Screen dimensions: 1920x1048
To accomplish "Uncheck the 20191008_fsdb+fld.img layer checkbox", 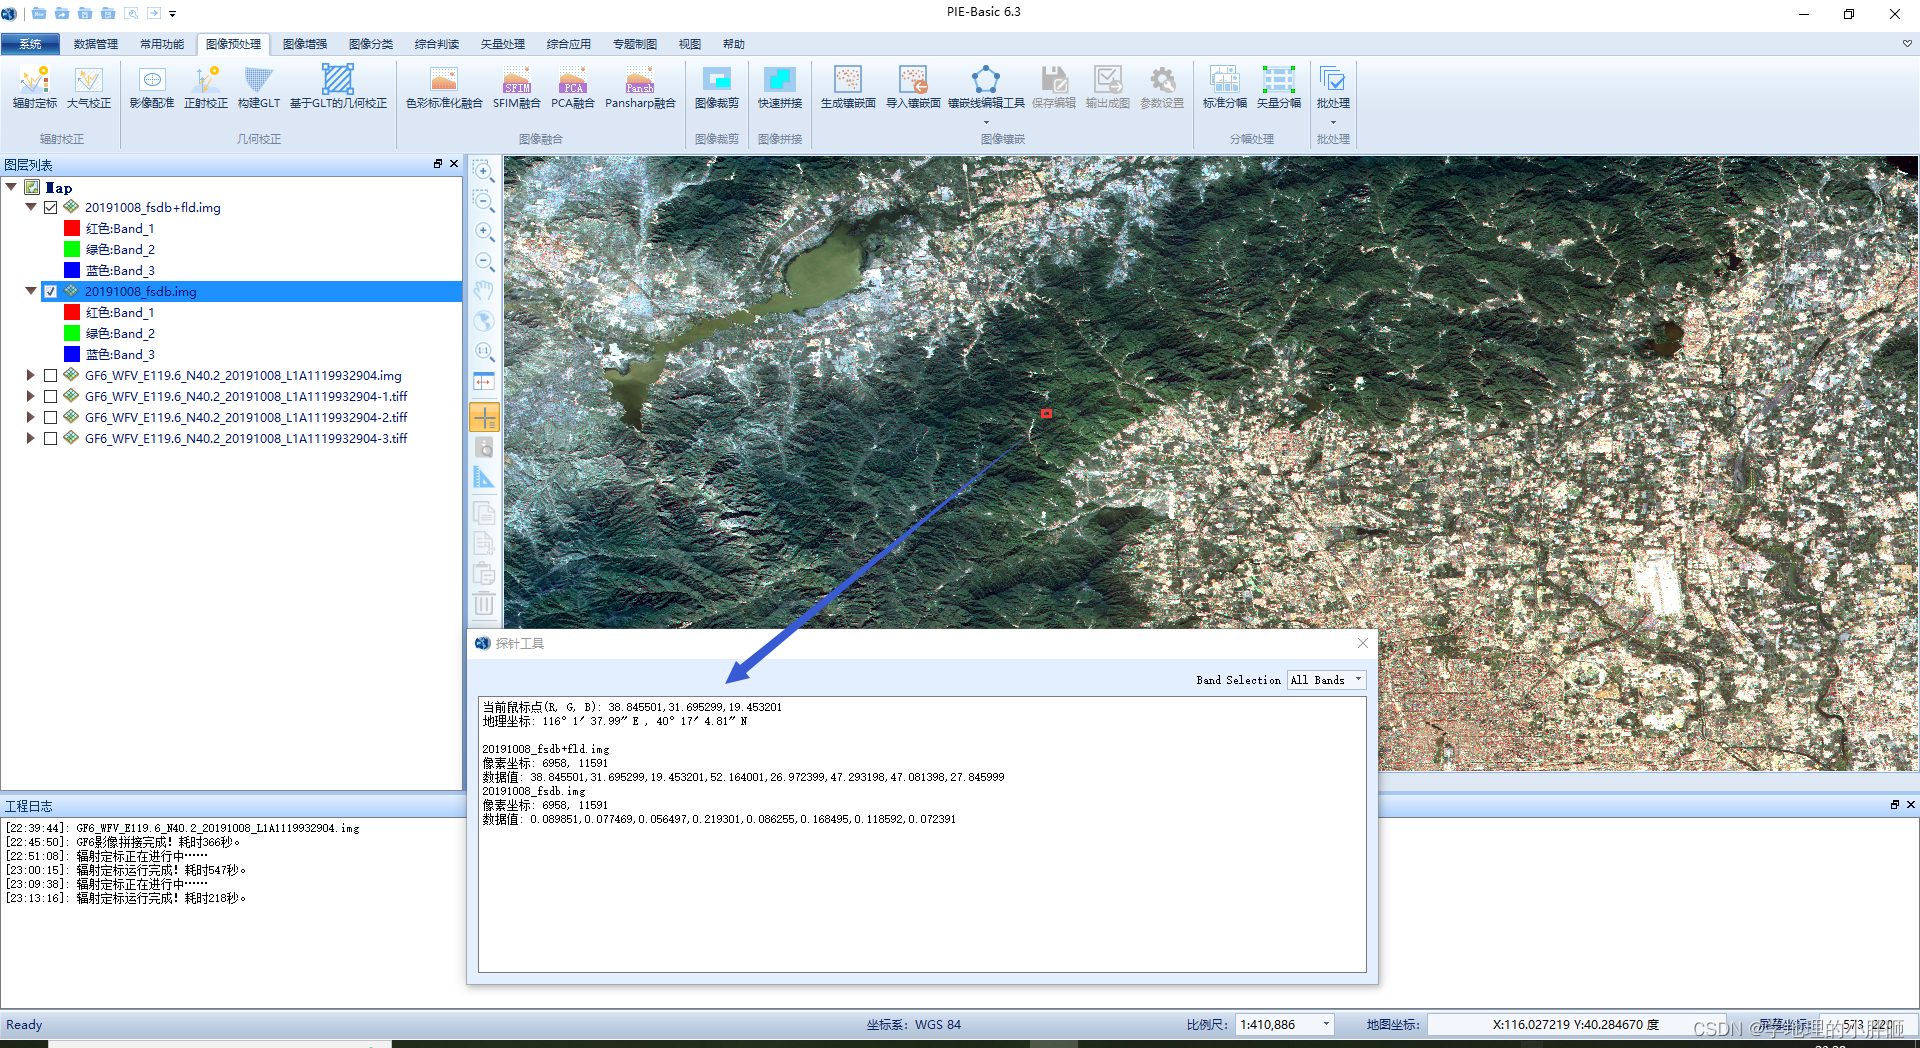I will (x=50, y=207).
